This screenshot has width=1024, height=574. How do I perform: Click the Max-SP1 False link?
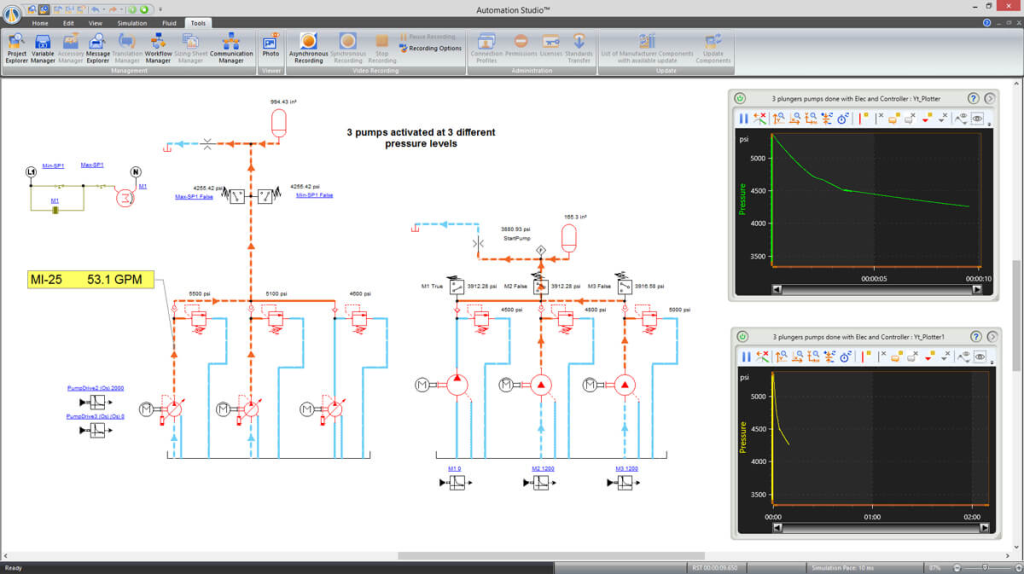tap(194, 197)
